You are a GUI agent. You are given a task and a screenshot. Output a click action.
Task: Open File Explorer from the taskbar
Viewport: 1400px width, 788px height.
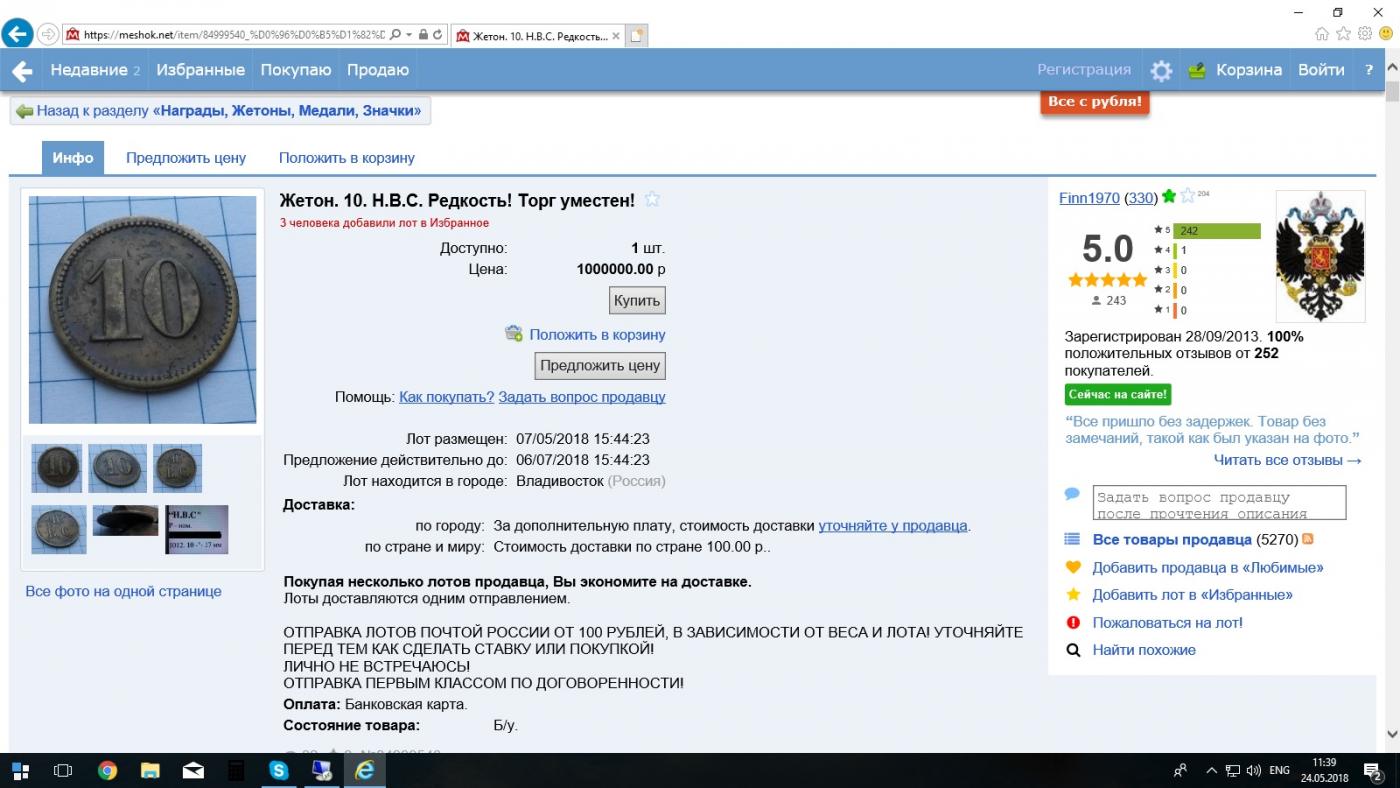[150, 770]
